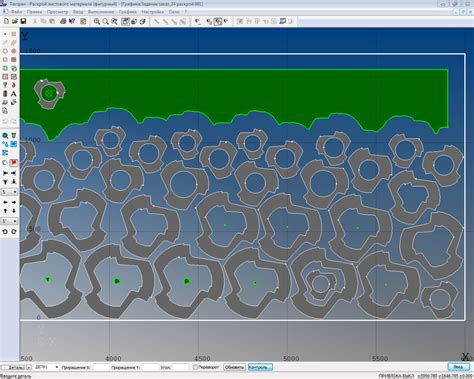This screenshot has width=474, height=379.
Task: Click the Приращение X input field
Action: click(x=101, y=367)
